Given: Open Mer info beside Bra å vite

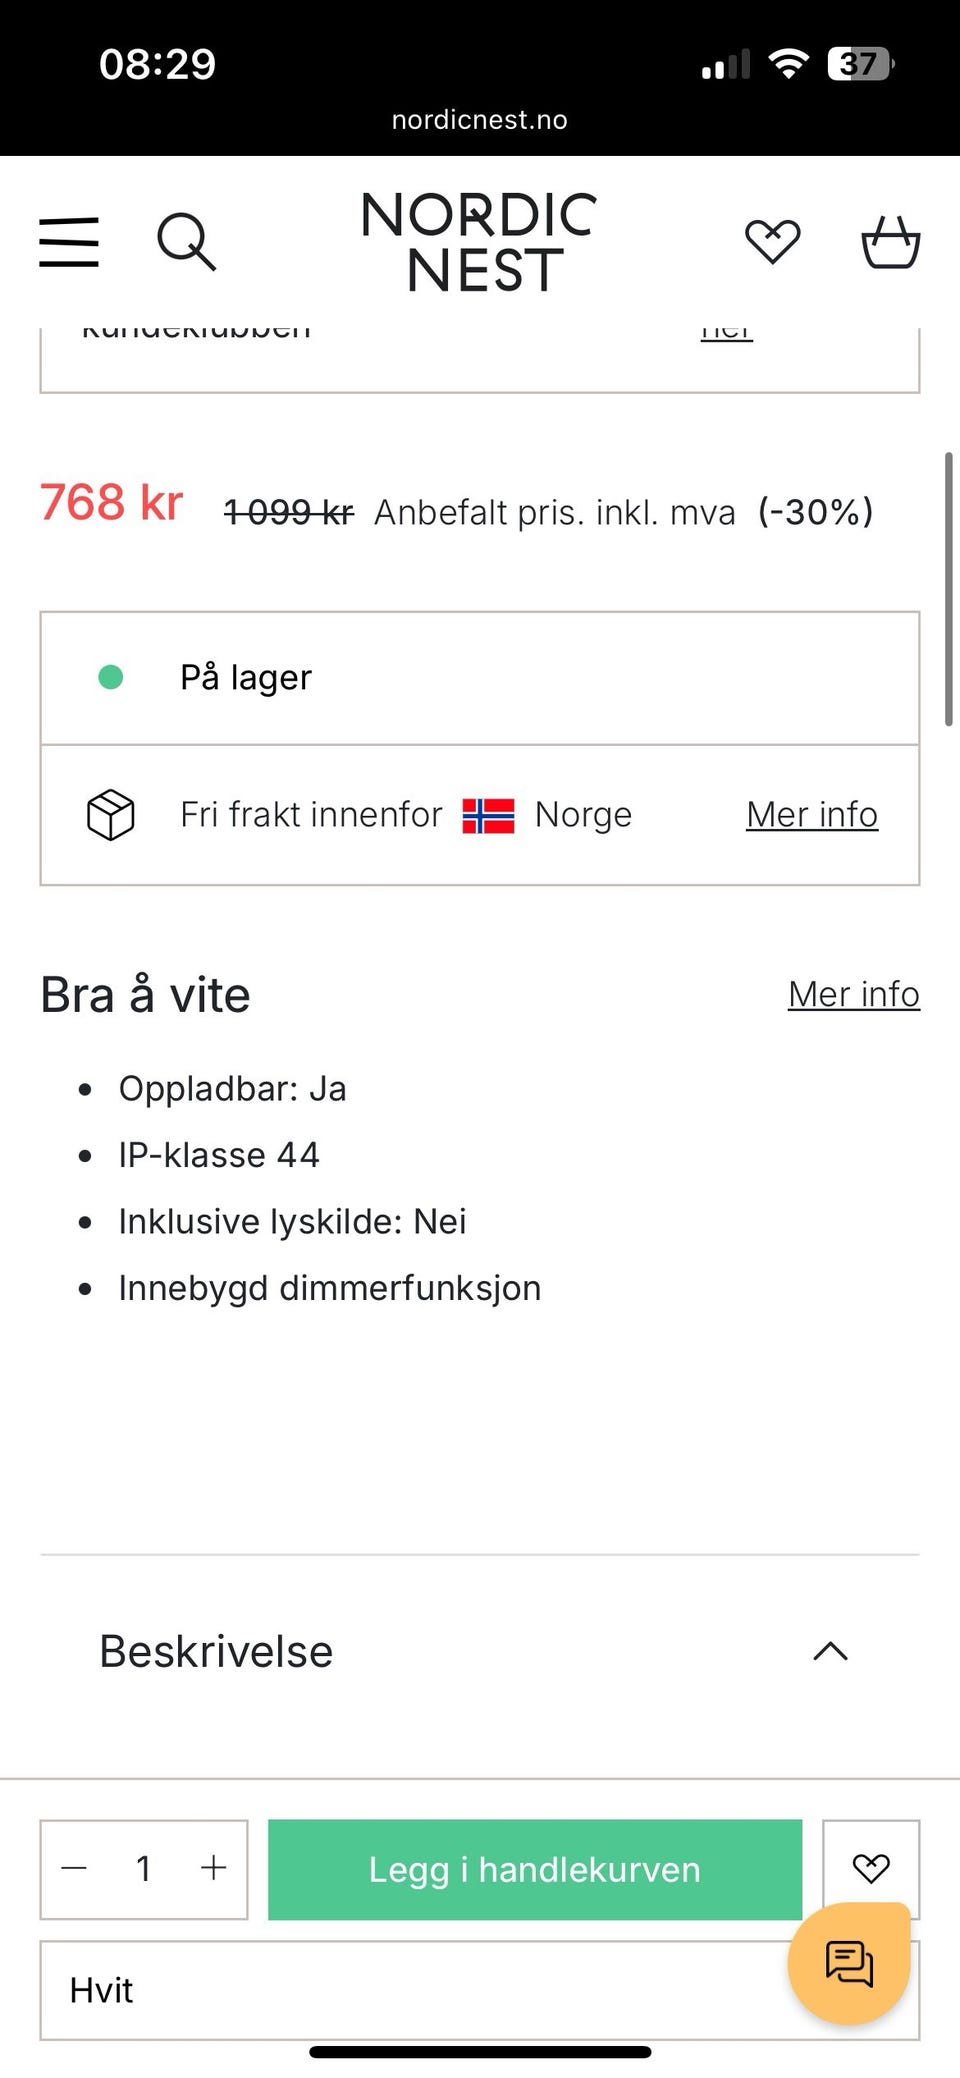Looking at the screenshot, I should (853, 995).
